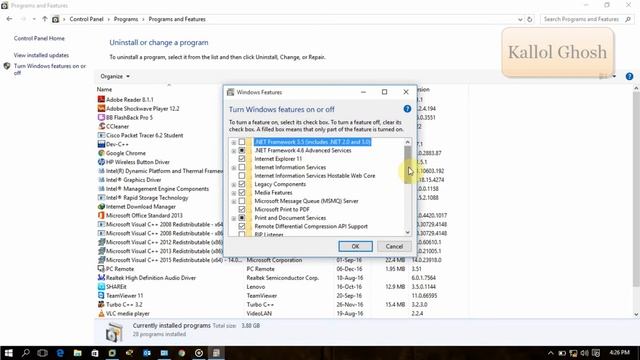Uncheck Remote Differential Compression API Support
640x360 pixels.
[242, 226]
